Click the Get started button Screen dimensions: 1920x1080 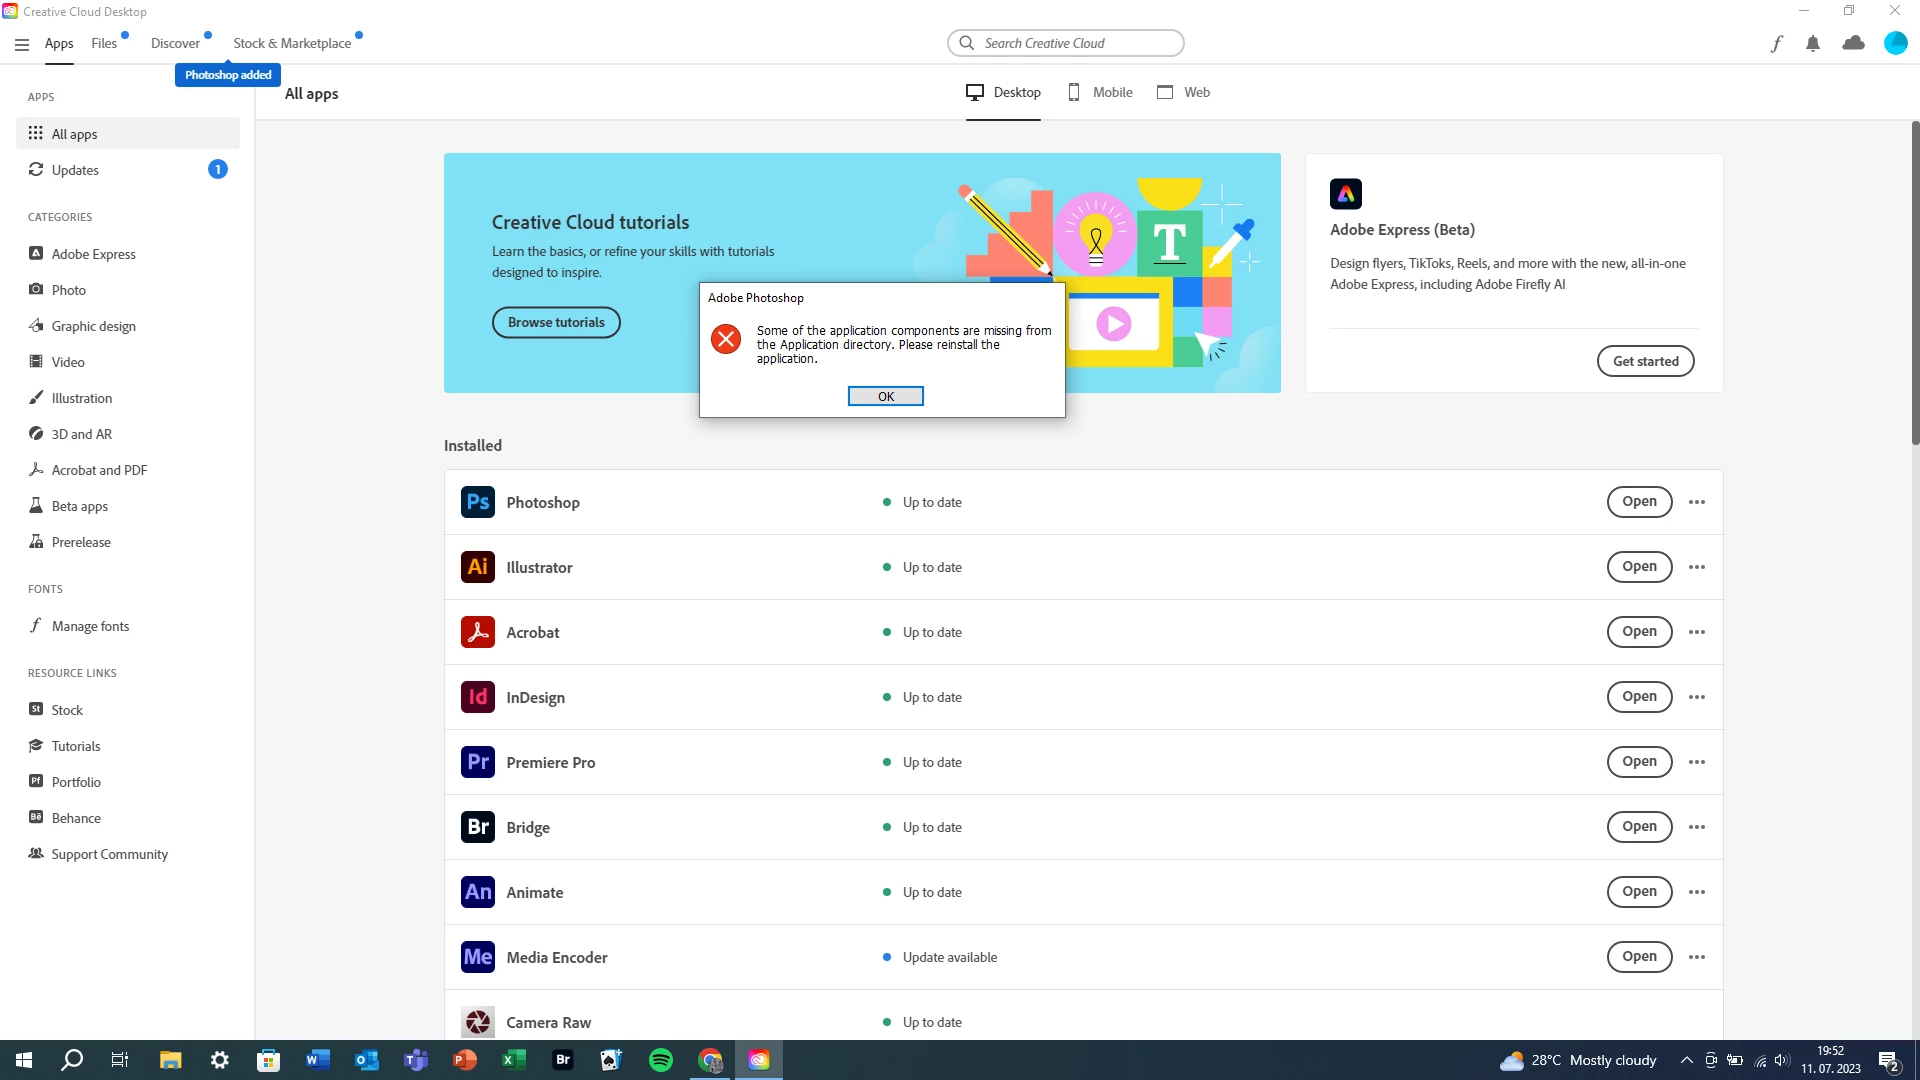[x=1645, y=361]
